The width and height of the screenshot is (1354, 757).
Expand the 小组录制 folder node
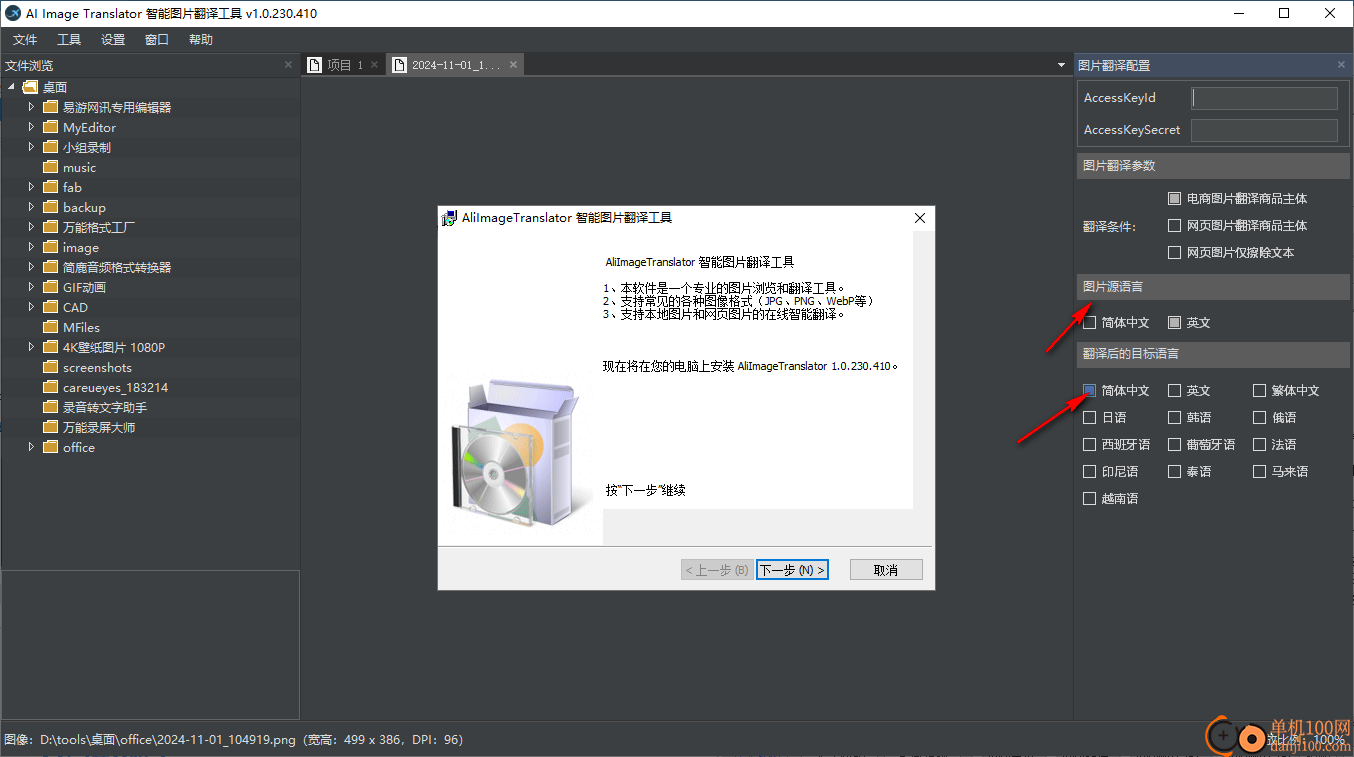pyautogui.click(x=31, y=147)
